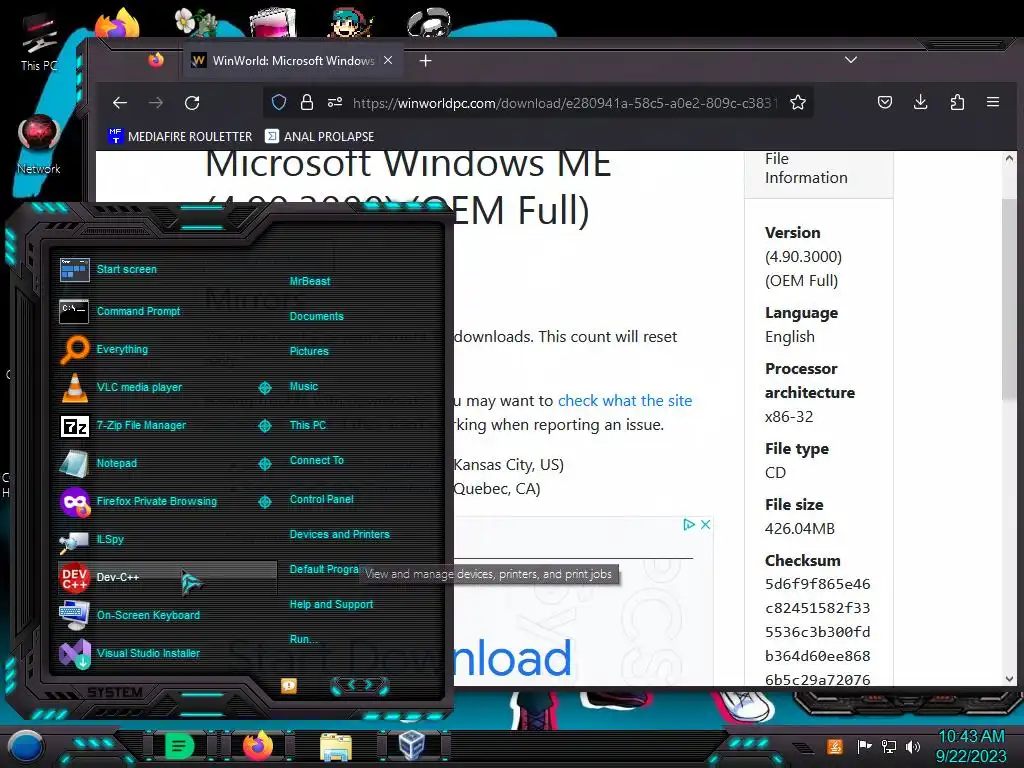Image resolution: width=1024 pixels, height=768 pixels.
Task: Go forward in Firefox
Action: 155,103
